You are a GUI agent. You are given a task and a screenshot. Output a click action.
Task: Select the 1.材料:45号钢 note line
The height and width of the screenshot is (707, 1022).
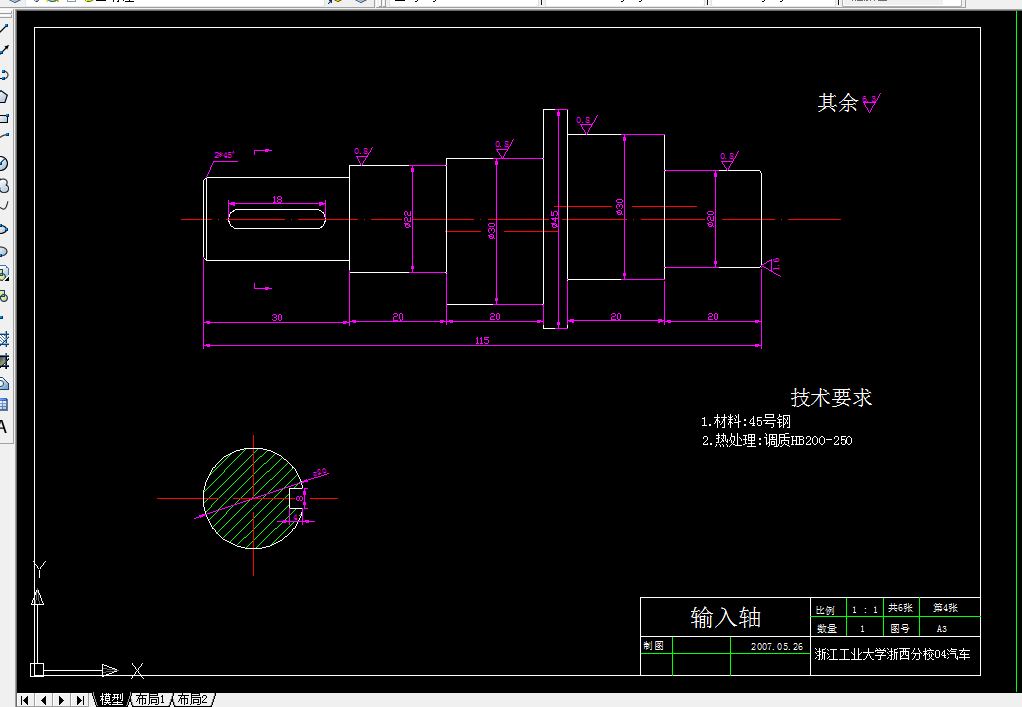(x=746, y=422)
